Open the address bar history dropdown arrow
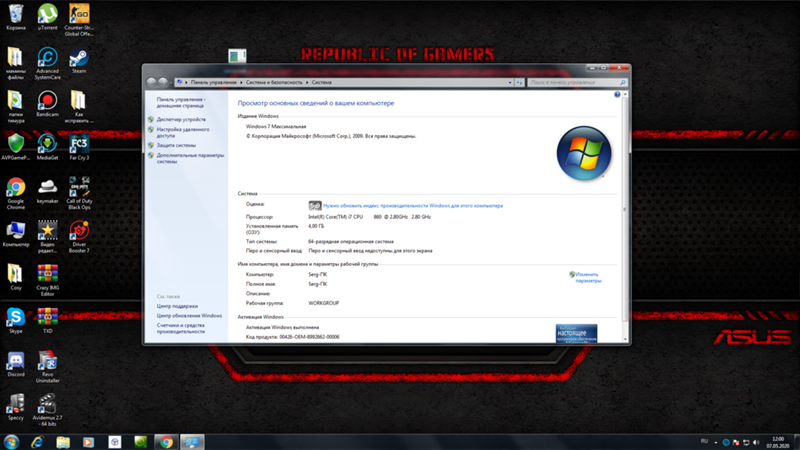Screen dimensions: 800x450 [x=510, y=82]
